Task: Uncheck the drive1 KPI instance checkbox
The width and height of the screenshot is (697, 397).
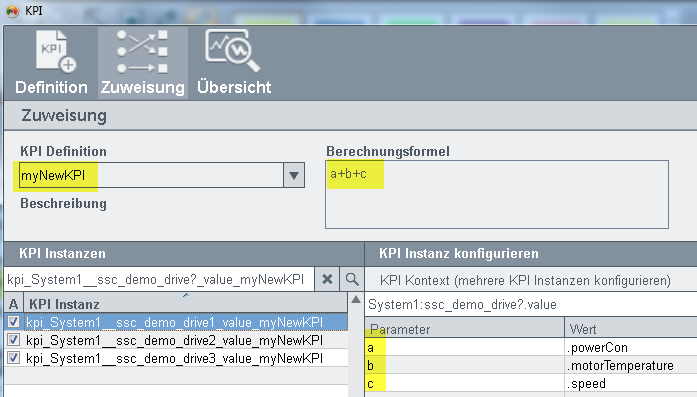Action: [x=13, y=321]
